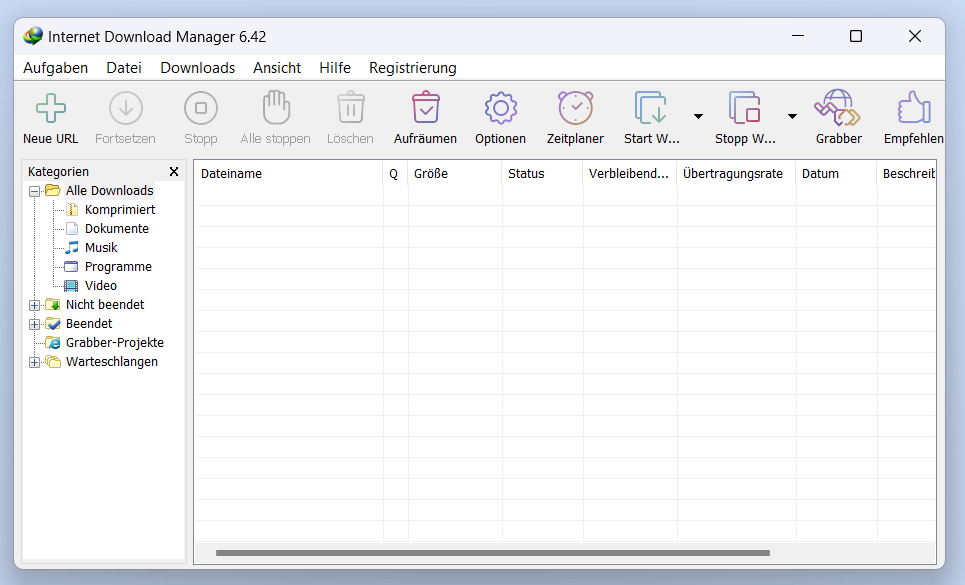The height and width of the screenshot is (585, 965).
Task: Minimize the Internet Download Manager window
Action: [x=798, y=36]
